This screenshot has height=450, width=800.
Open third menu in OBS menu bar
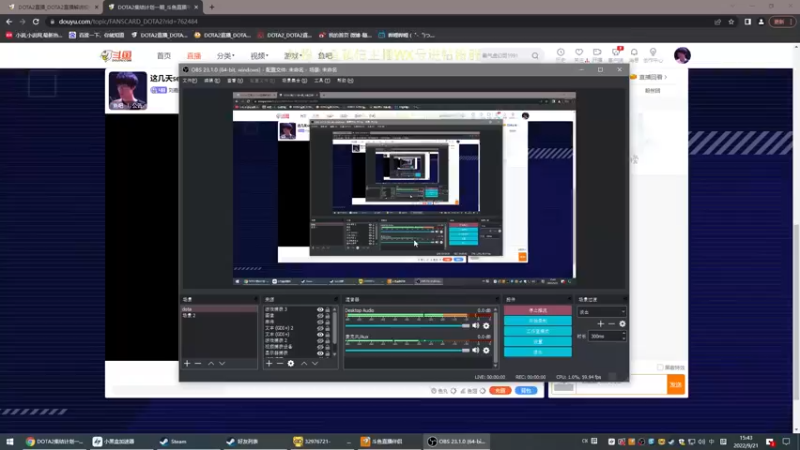click(x=235, y=81)
